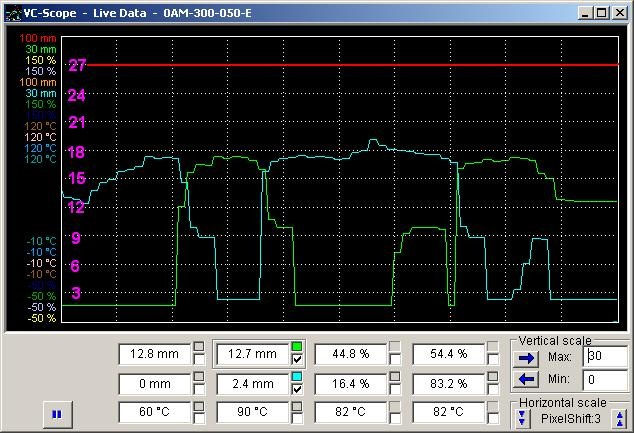Enable the 83.2 % channel checkbox

[492, 389]
